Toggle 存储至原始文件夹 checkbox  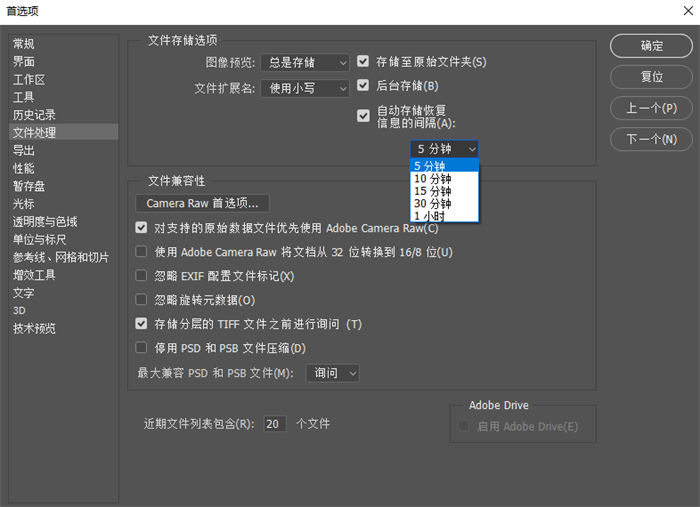pyautogui.click(x=363, y=62)
